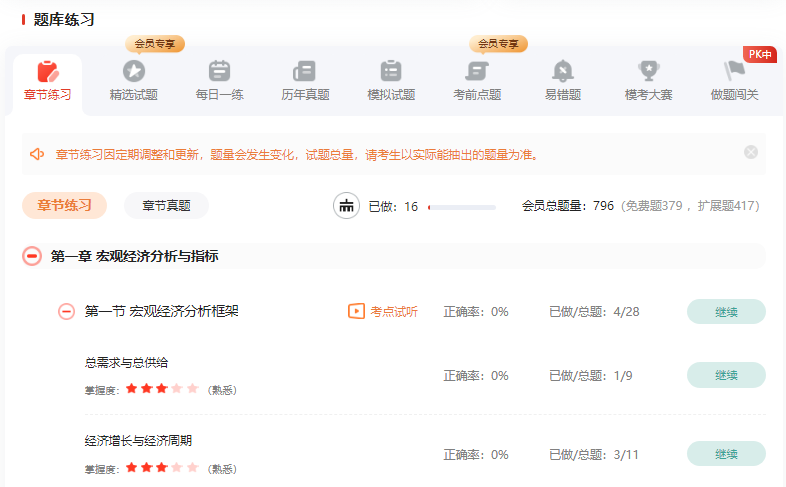Click the 做题闯关 flag icon

(735, 72)
